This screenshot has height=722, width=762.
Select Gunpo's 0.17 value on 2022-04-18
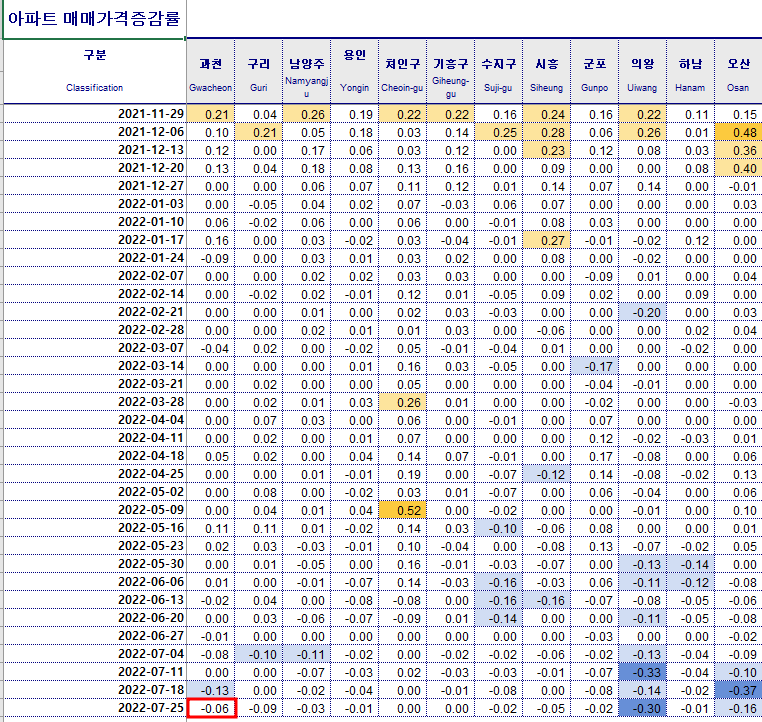click(595, 455)
